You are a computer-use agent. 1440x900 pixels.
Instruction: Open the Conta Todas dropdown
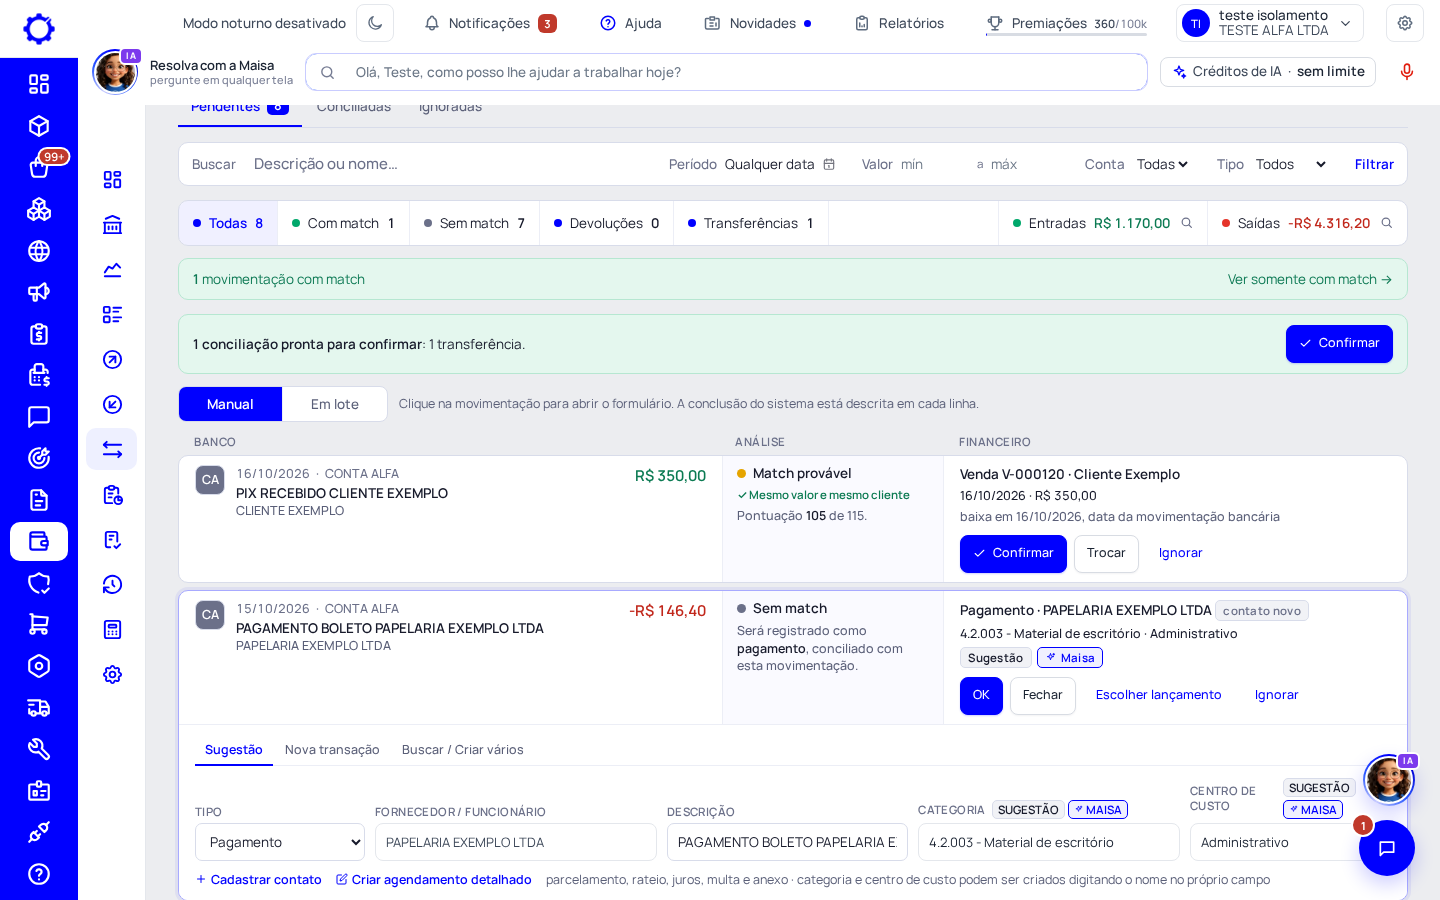(x=1162, y=164)
